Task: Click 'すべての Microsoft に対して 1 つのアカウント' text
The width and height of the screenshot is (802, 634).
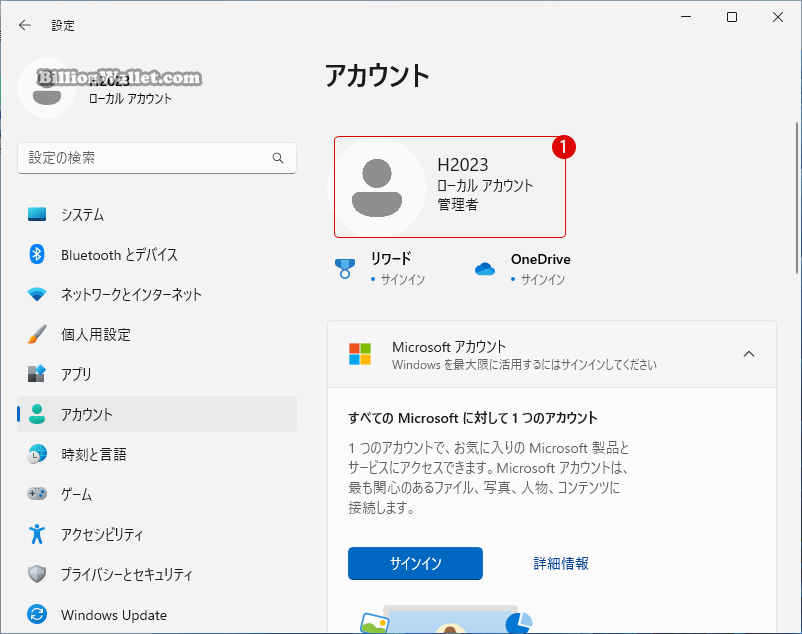Action: click(473, 418)
